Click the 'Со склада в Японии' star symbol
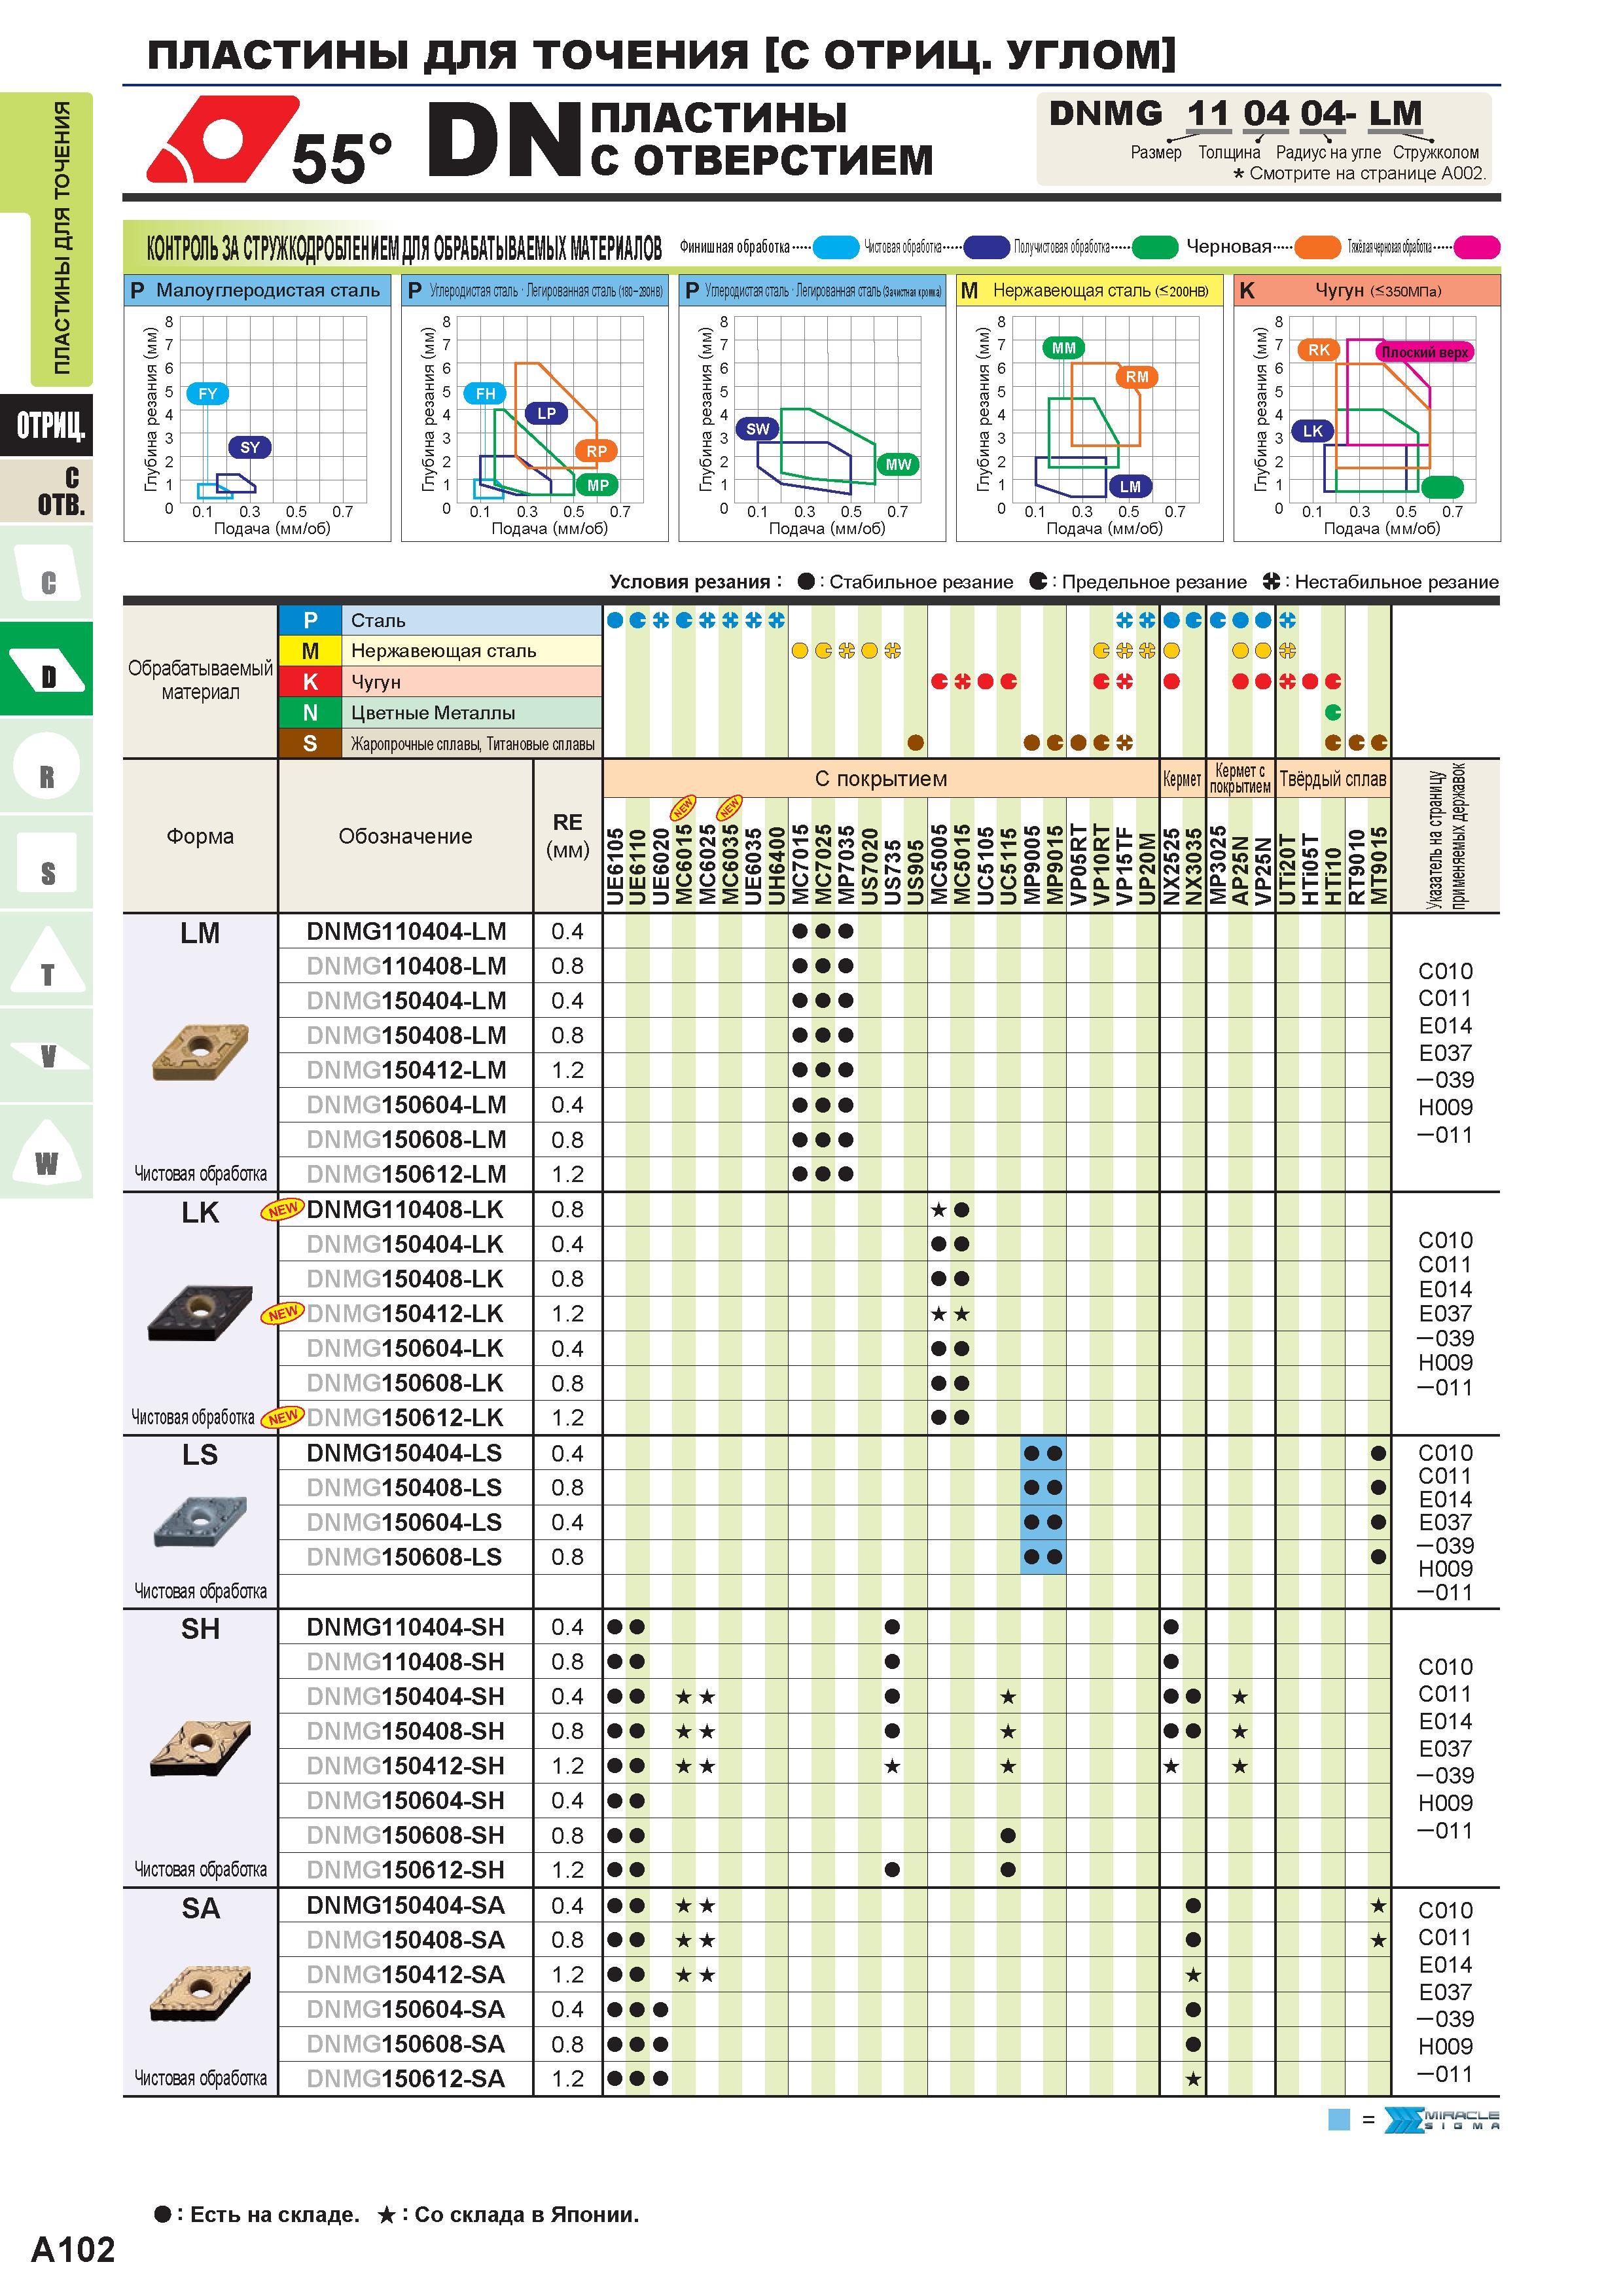Image resolution: width=1623 pixels, height=2296 pixels. coord(387,2215)
